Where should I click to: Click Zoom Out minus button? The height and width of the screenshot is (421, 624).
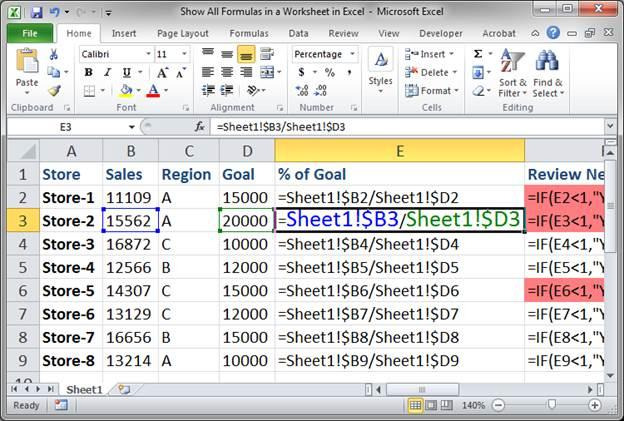[498, 405]
